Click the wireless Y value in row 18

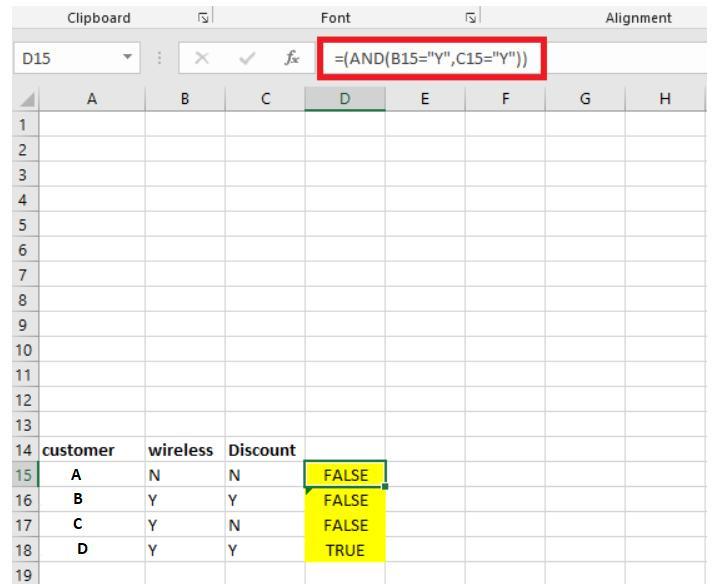185,549
